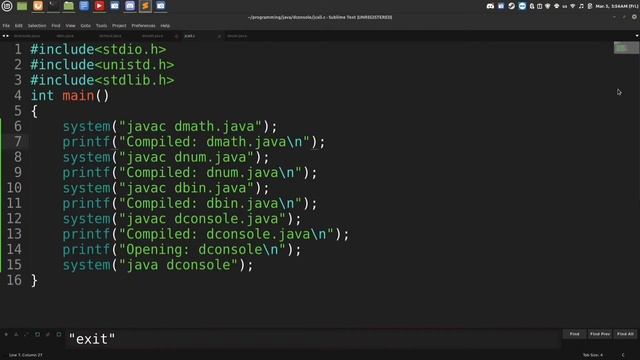640x360 pixels.
Task: Toggle in-selection option in find bar
Action: [x=48, y=334]
